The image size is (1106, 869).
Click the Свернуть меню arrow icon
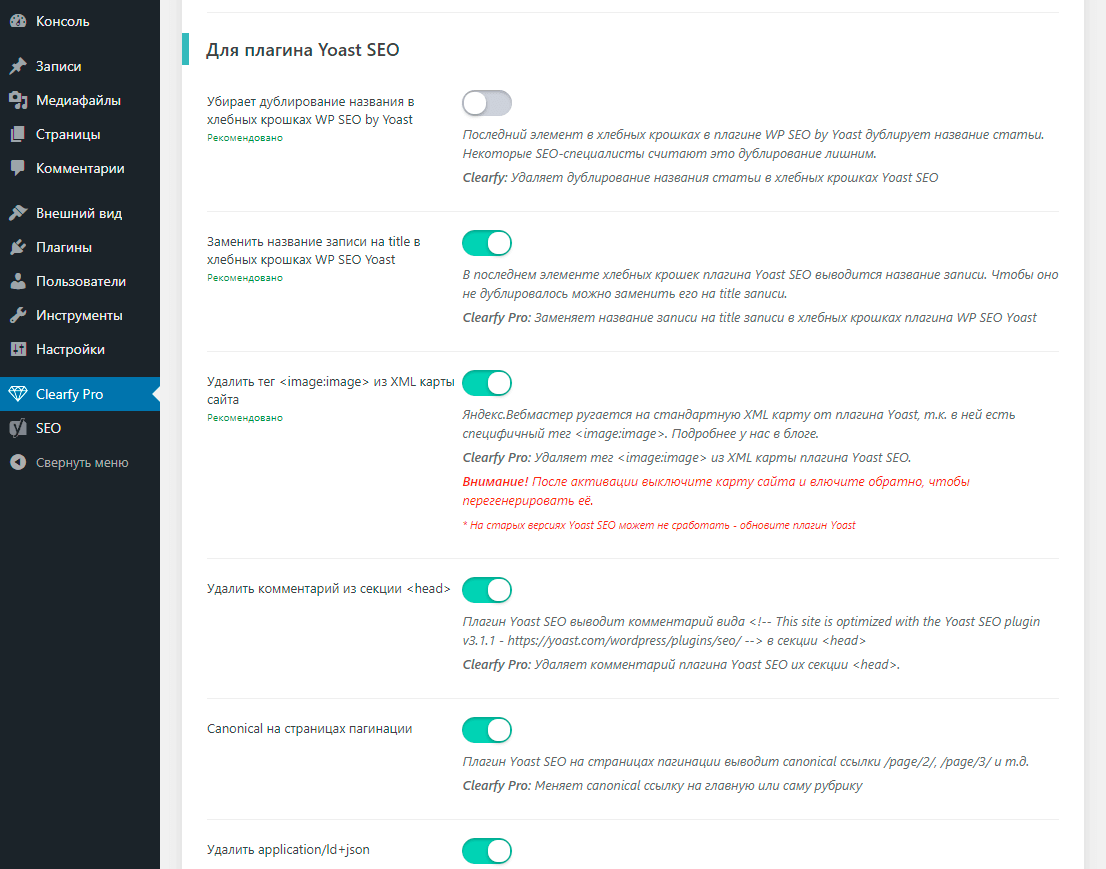(18, 462)
